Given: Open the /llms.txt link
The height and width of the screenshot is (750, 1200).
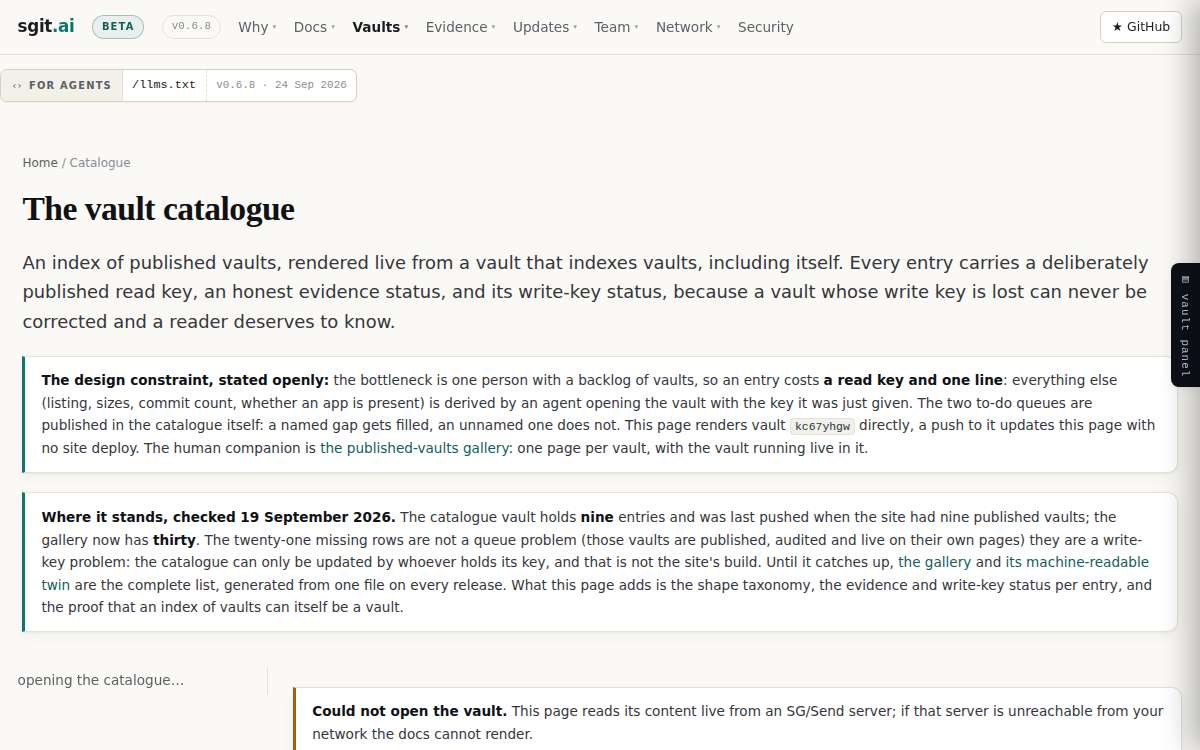Looking at the screenshot, I should 164,85.
